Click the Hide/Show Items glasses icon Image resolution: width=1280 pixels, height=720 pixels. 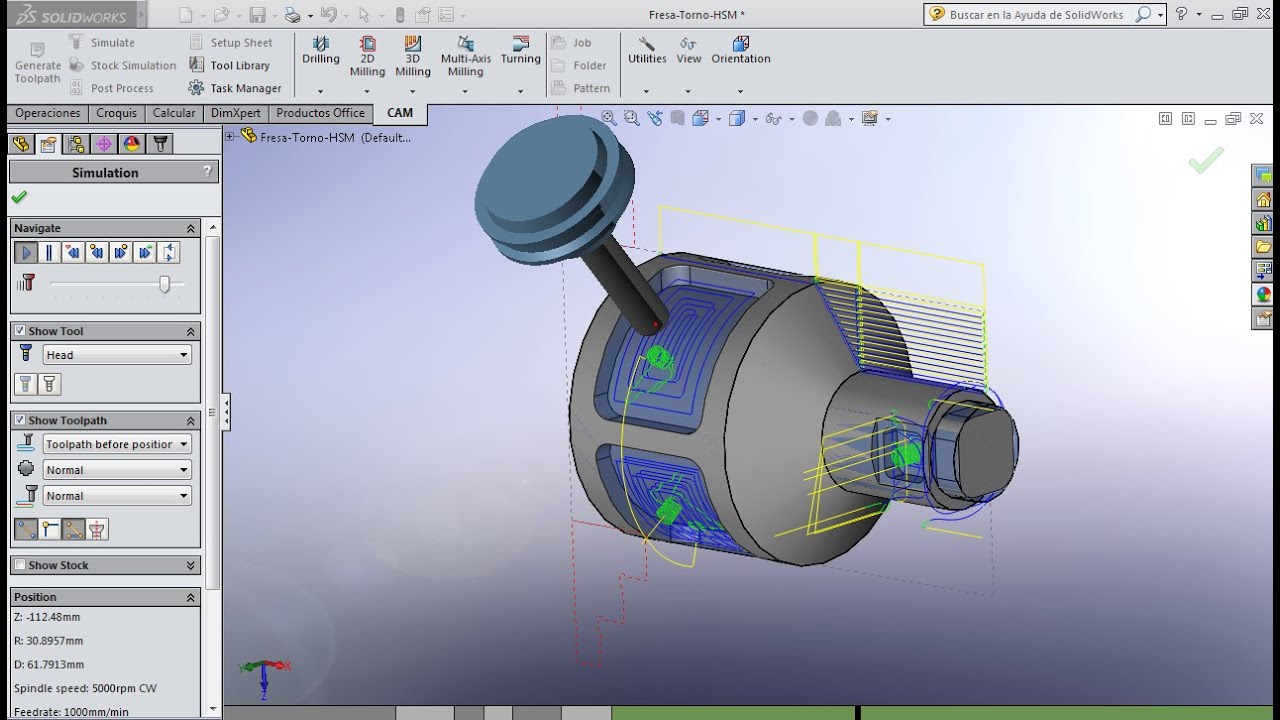(772, 118)
